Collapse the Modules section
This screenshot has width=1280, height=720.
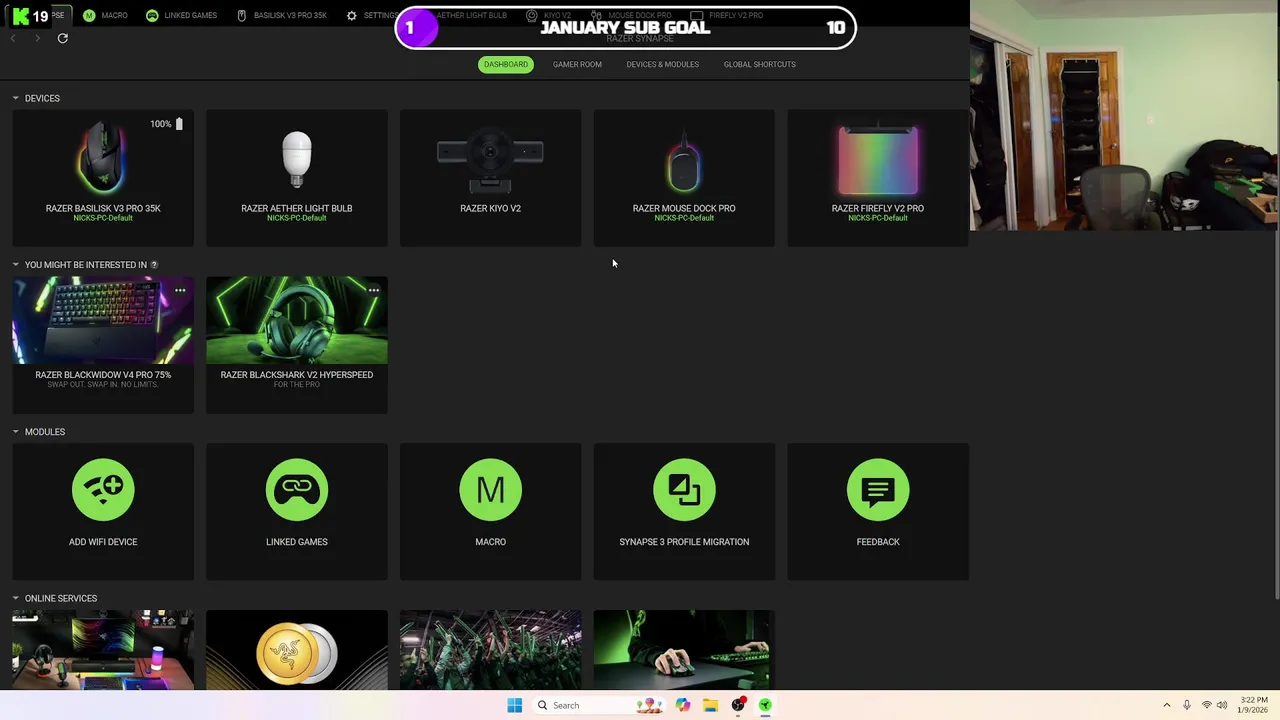16,432
